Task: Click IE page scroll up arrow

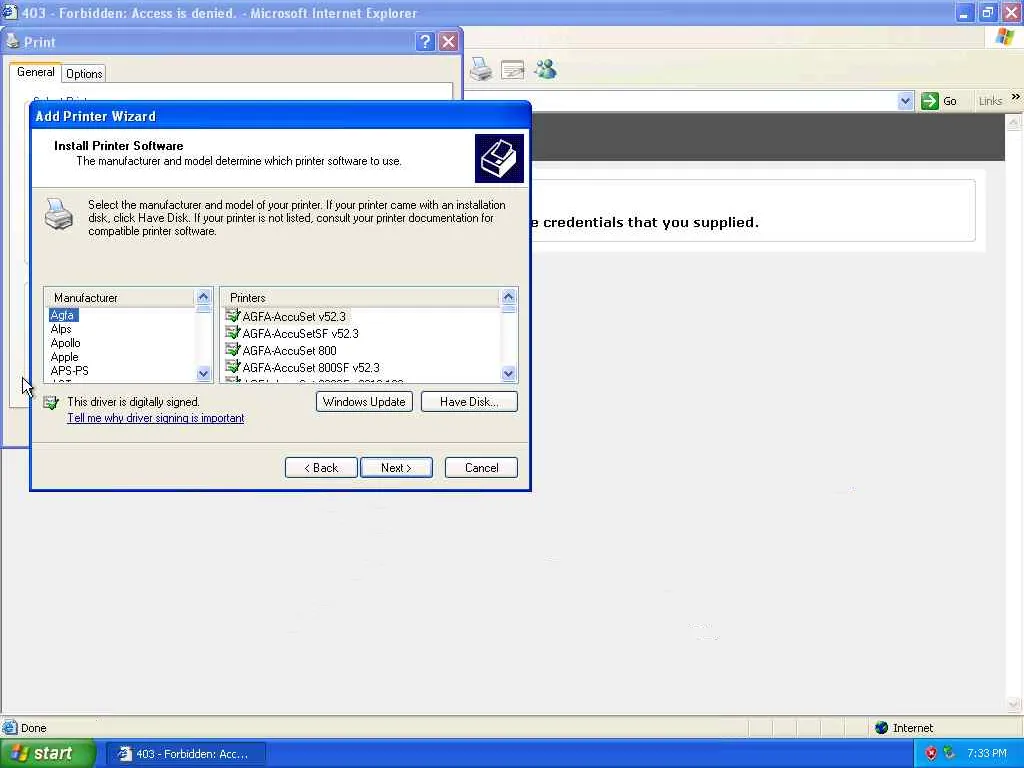Action: pos(1014,122)
